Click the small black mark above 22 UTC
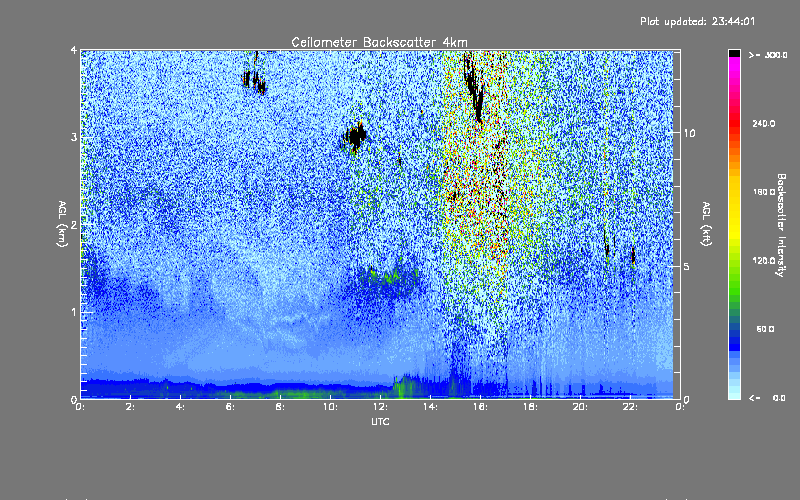The height and width of the screenshot is (500, 800). click(633, 255)
